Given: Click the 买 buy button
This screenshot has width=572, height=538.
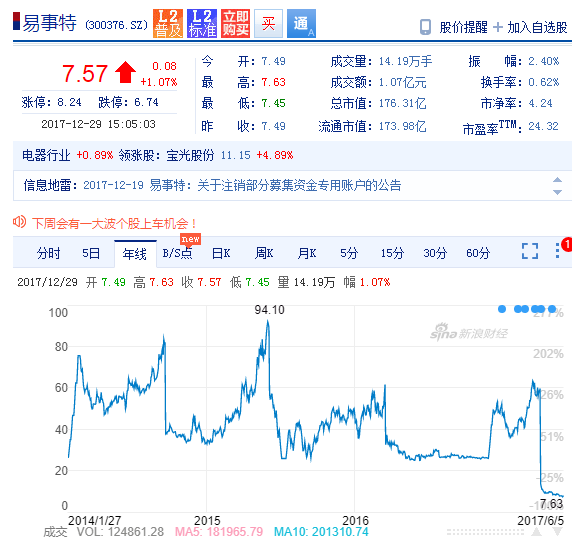Looking at the screenshot, I should (268, 23).
